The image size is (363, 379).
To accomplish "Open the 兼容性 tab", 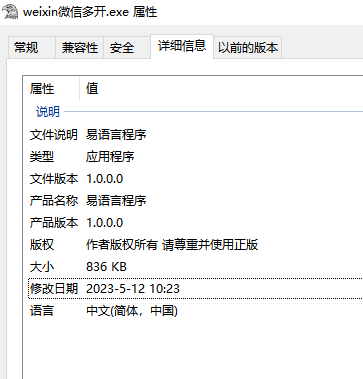I will (79, 48).
